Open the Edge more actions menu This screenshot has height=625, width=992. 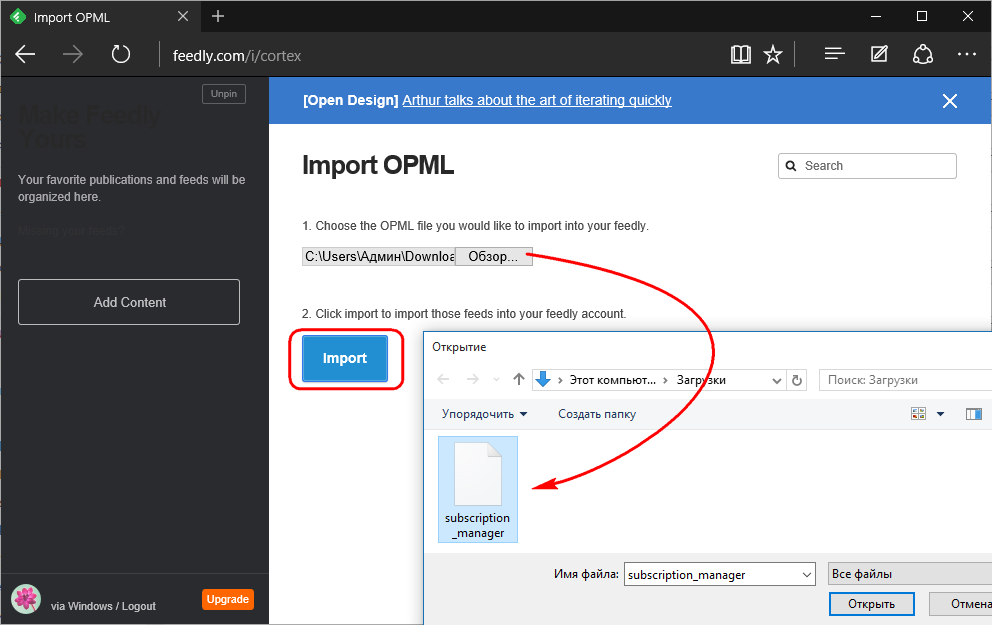(x=967, y=54)
